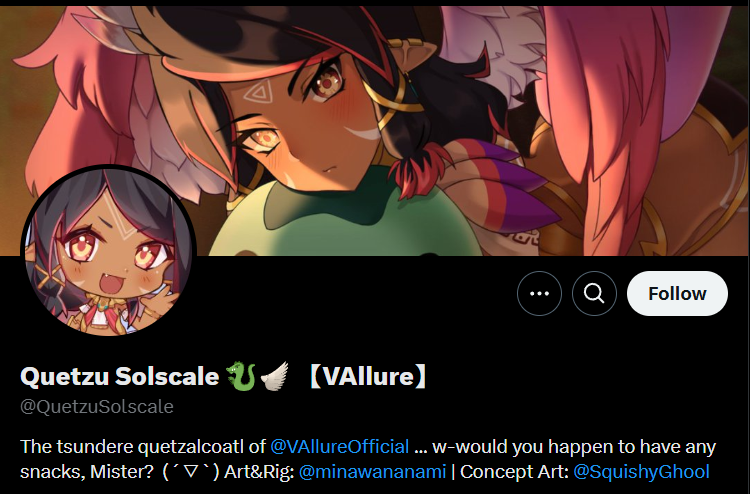Select the @QuetzuSolscale handle text

click(x=97, y=406)
